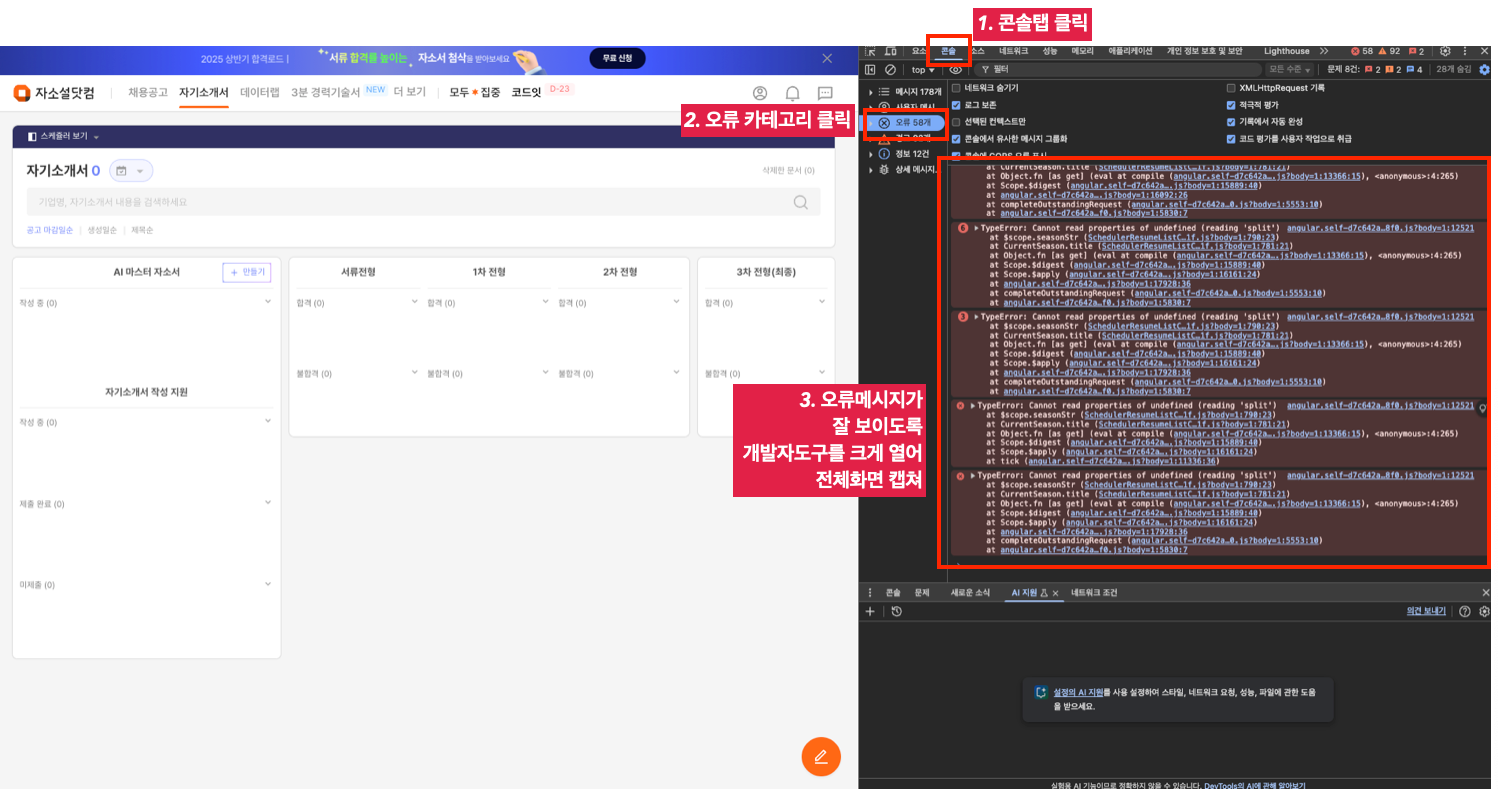Screen dimensions: 1498x807
Task: Click the chat message icon in header
Action: pos(825,93)
